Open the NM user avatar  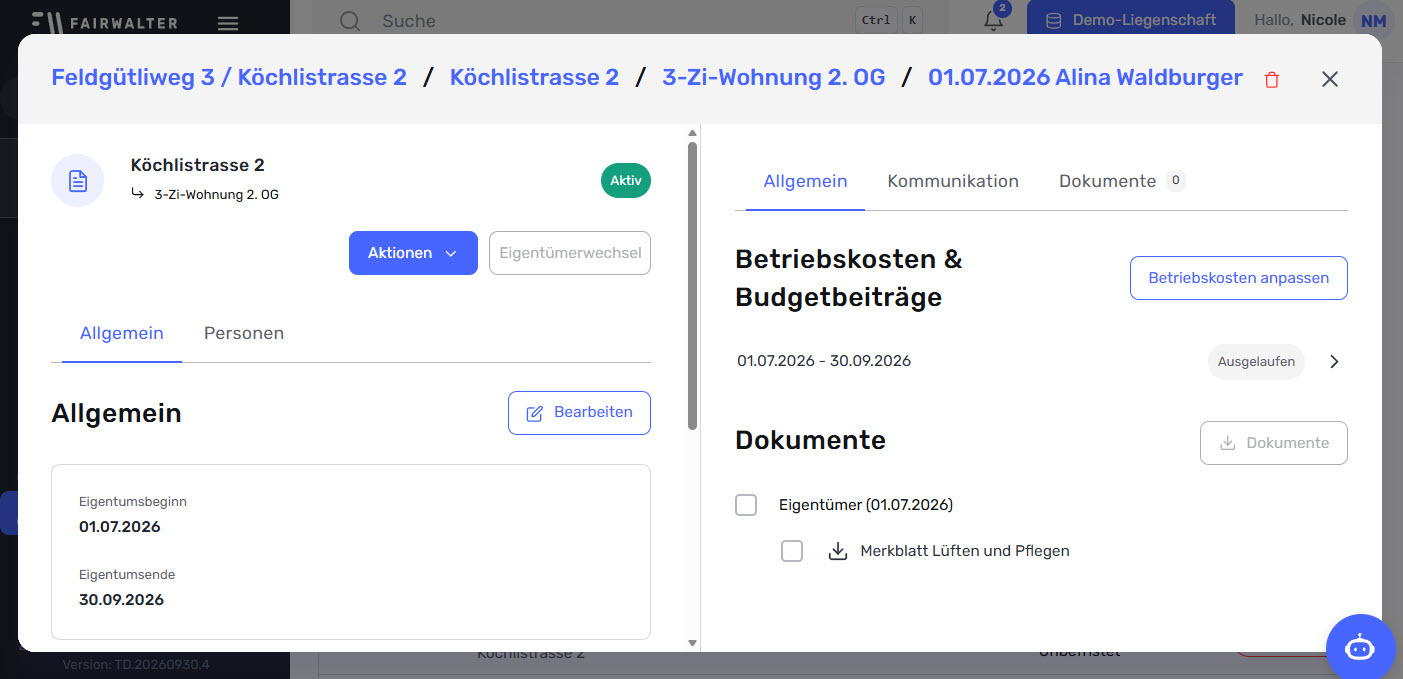(x=1373, y=21)
